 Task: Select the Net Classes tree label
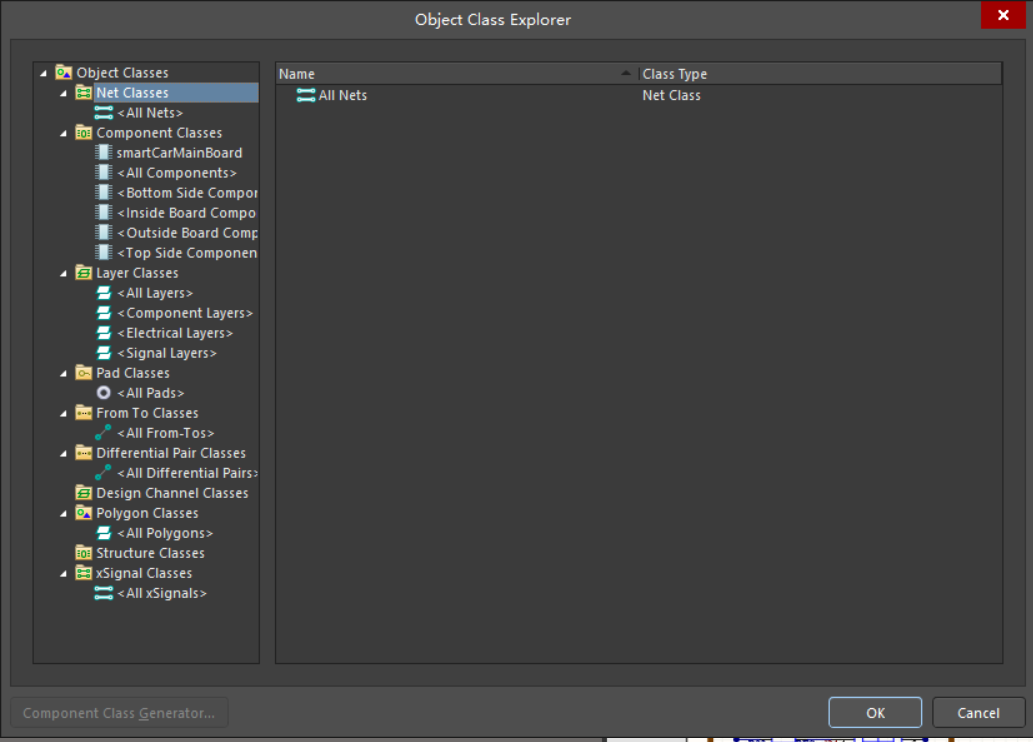tap(132, 93)
